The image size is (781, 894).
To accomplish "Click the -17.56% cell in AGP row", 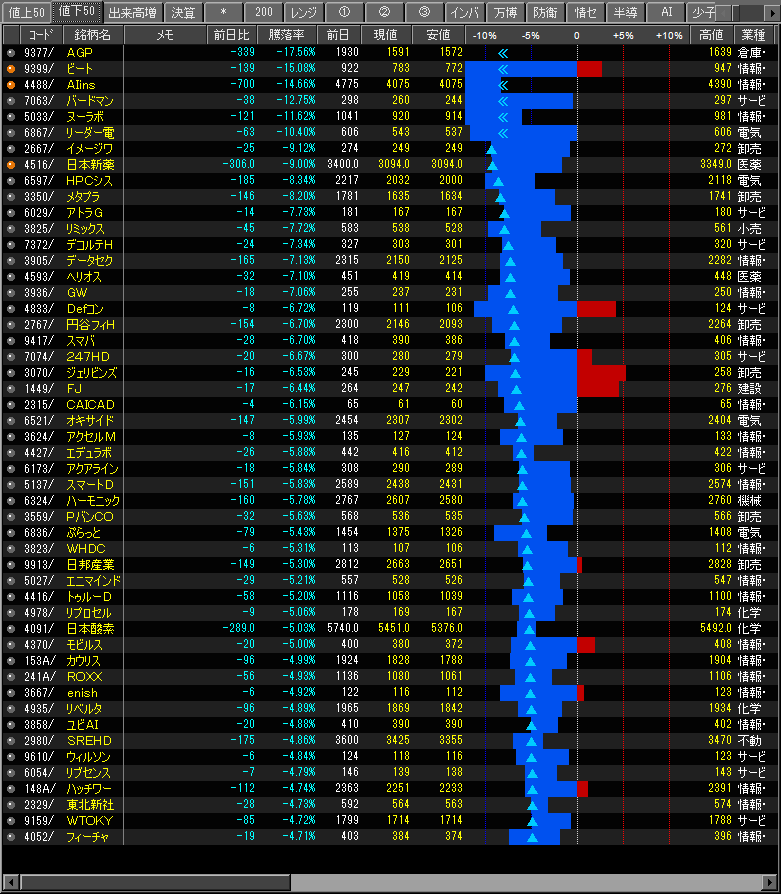I will (x=296, y=52).
